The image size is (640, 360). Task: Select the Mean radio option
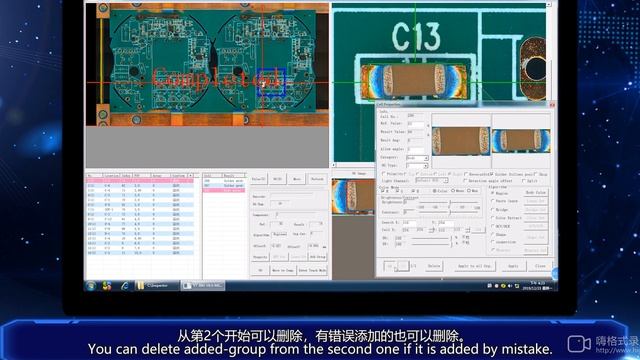[453, 191]
